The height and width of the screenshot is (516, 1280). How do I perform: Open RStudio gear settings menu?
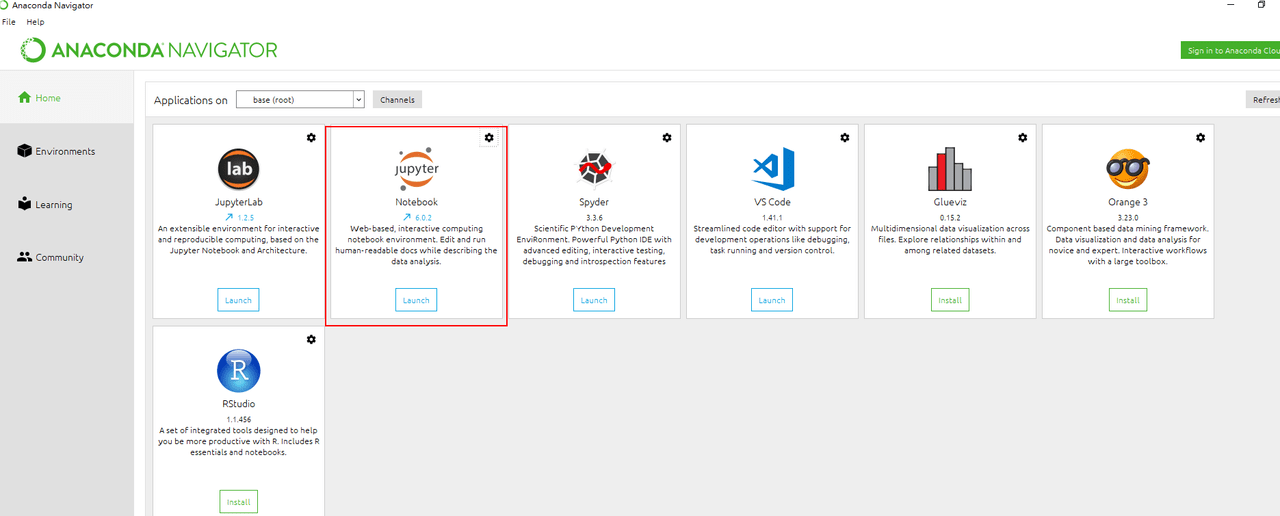click(311, 340)
